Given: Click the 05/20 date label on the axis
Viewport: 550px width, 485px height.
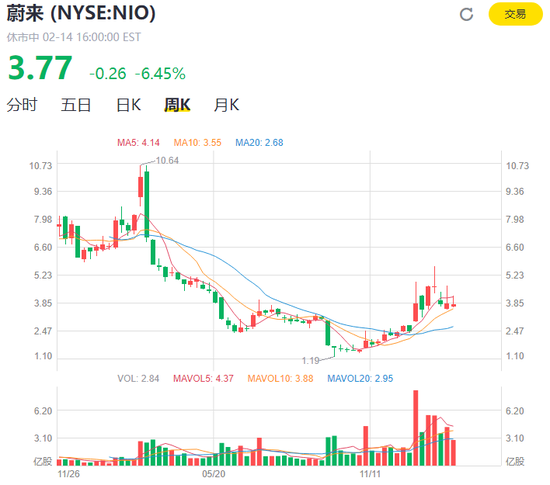Looking at the screenshot, I should pos(214,474).
